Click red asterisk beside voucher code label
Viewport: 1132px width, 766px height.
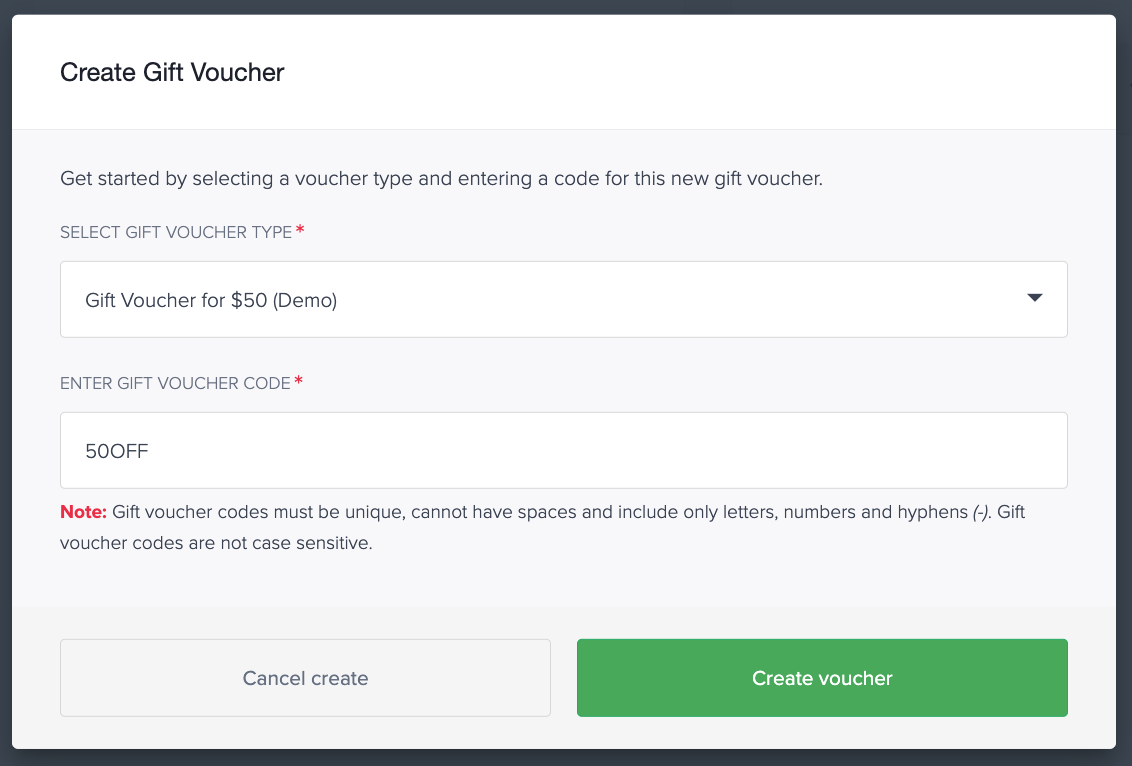(x=299, y=380)
